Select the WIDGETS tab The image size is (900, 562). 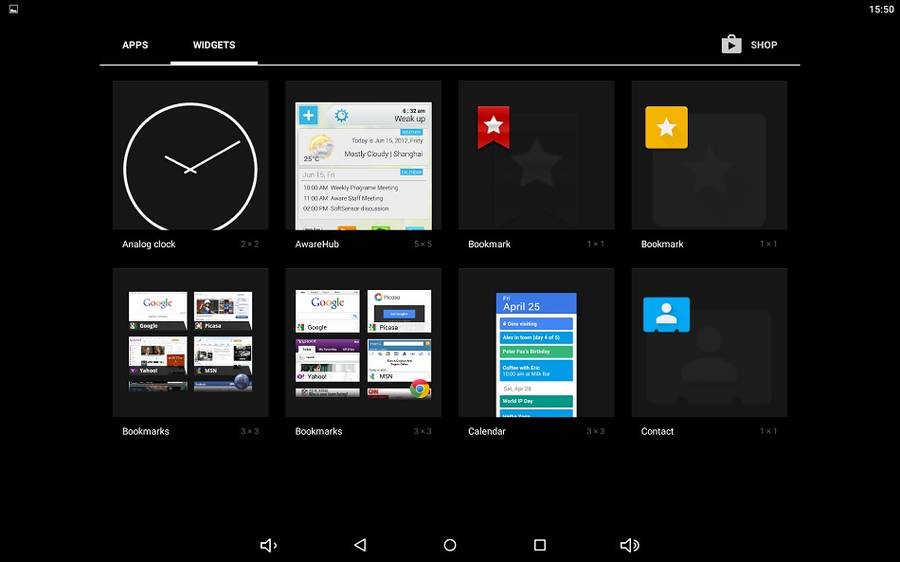click(214, 45)
